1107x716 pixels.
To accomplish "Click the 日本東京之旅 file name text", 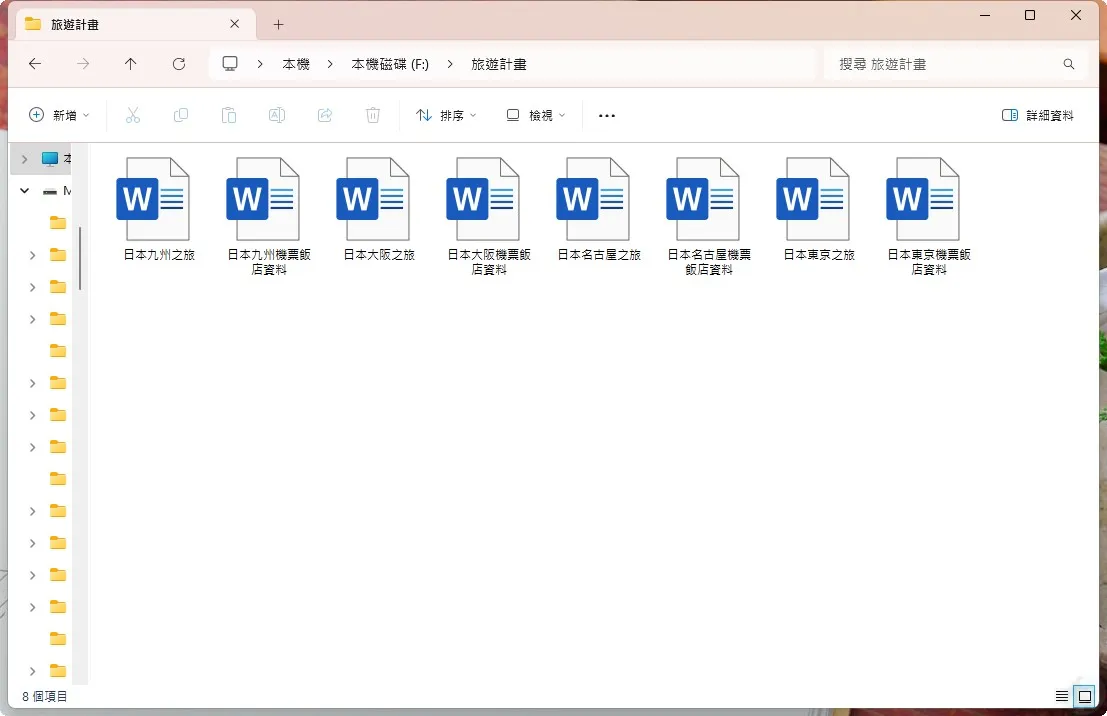I will [819, 255].
